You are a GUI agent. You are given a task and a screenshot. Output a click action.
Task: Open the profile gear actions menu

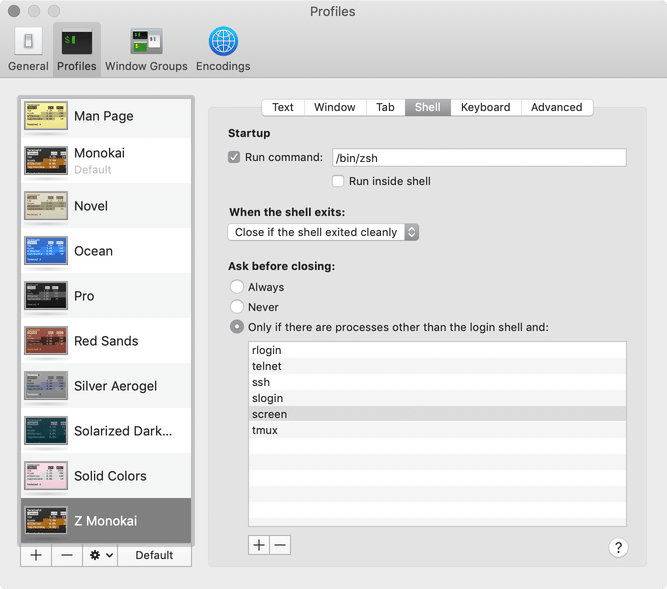100,555
